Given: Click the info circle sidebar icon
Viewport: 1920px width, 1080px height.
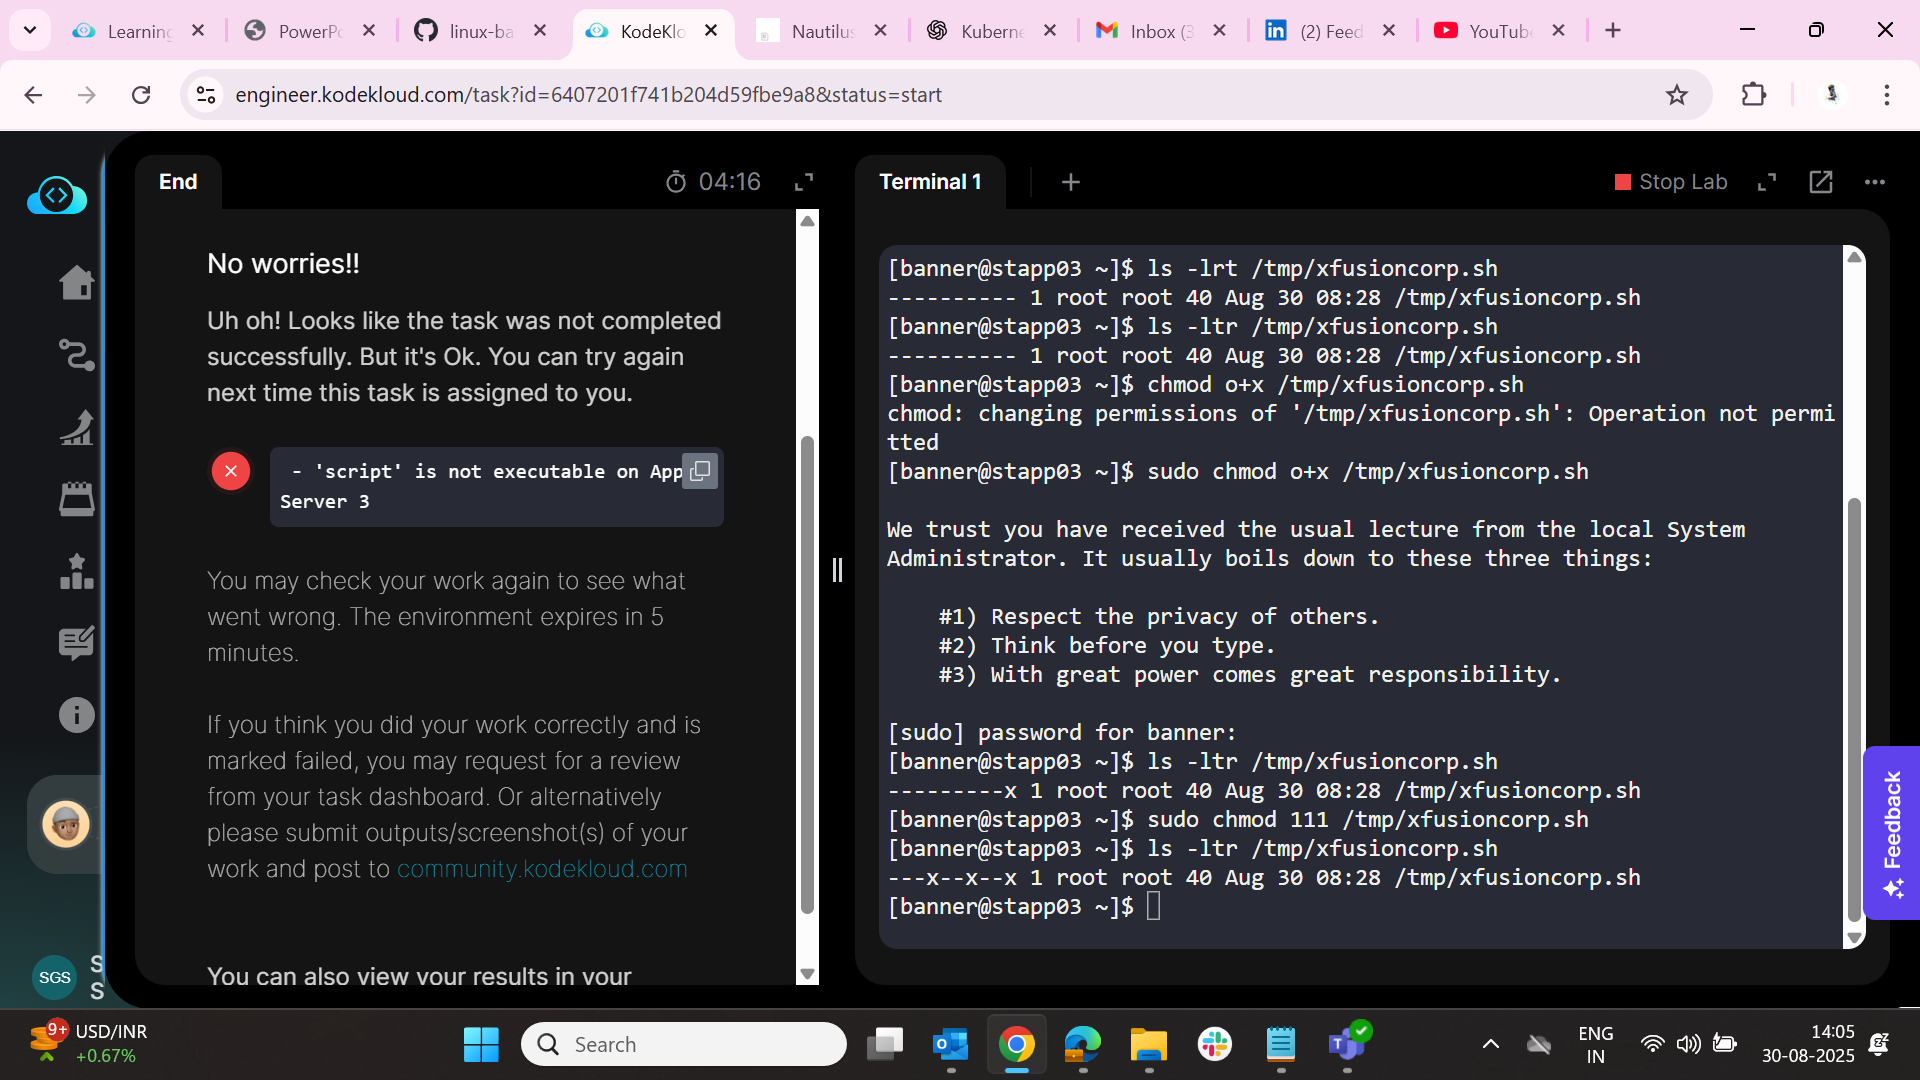Looking at the screenshot, I should click(x=76, y=715).
